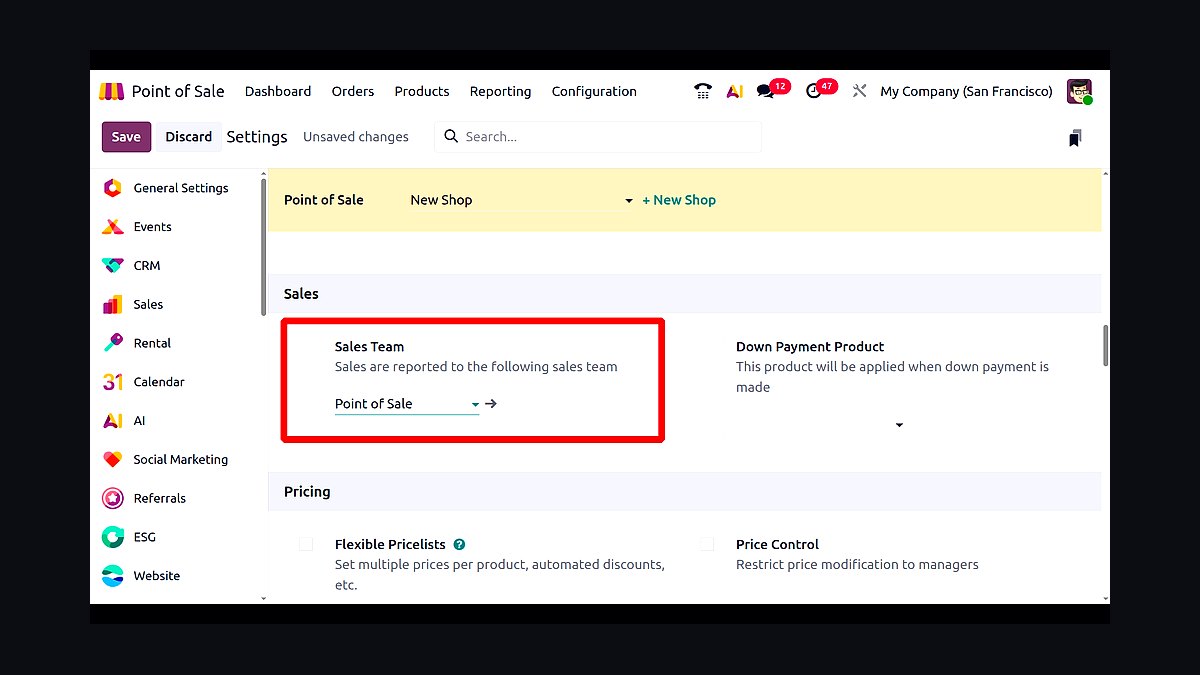Image resolution: width=1200 pixels, height=675 pixels.
Task: Click the Flexible Pricelists help question icon
Action: [459, 545]
